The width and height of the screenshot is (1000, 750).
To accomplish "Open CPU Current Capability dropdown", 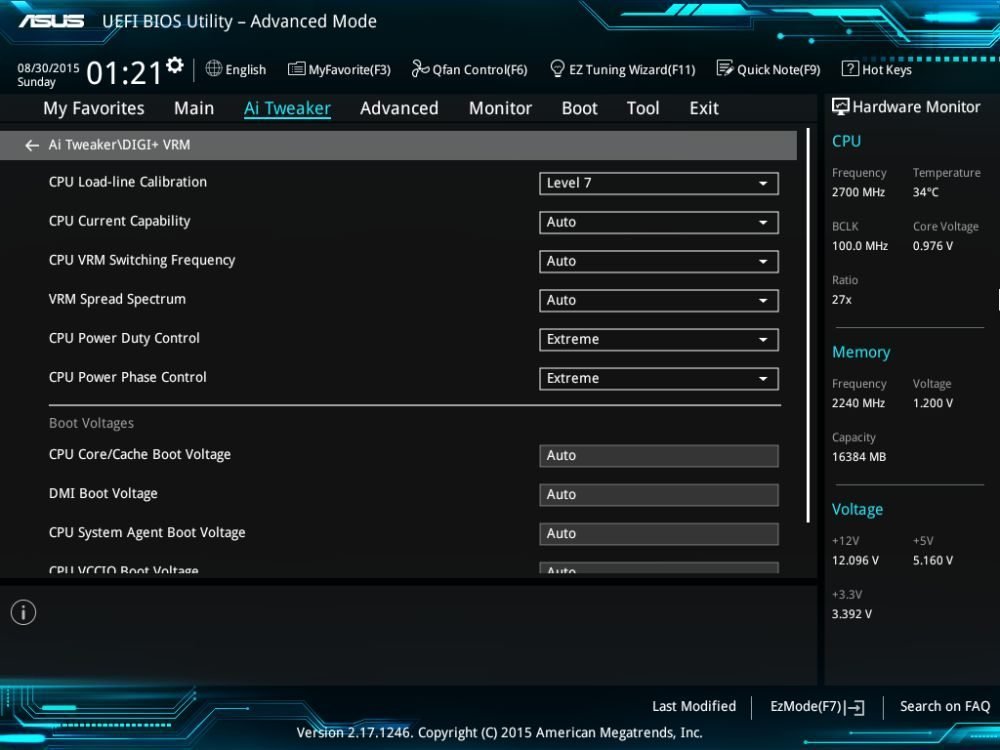I will (x=658, y=223).
